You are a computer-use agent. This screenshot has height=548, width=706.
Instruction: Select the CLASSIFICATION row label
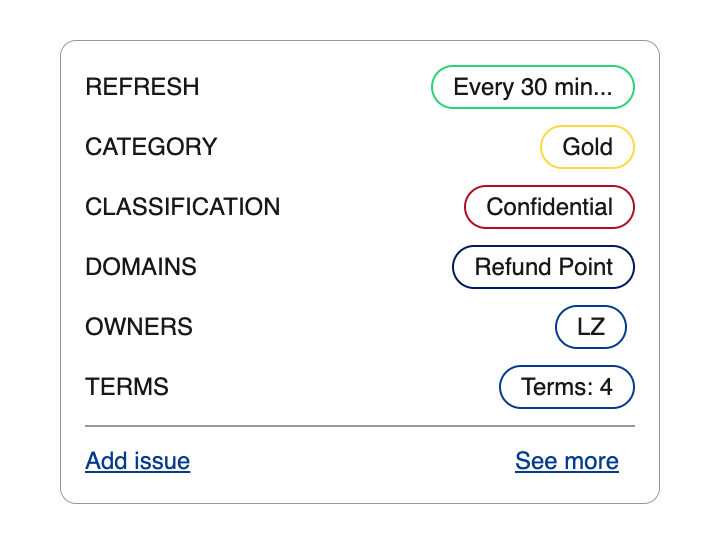(182, 207)
